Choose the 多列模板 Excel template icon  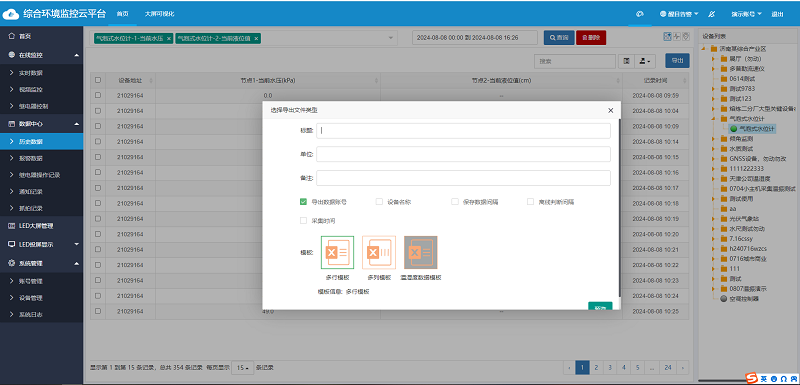[379, 252]
